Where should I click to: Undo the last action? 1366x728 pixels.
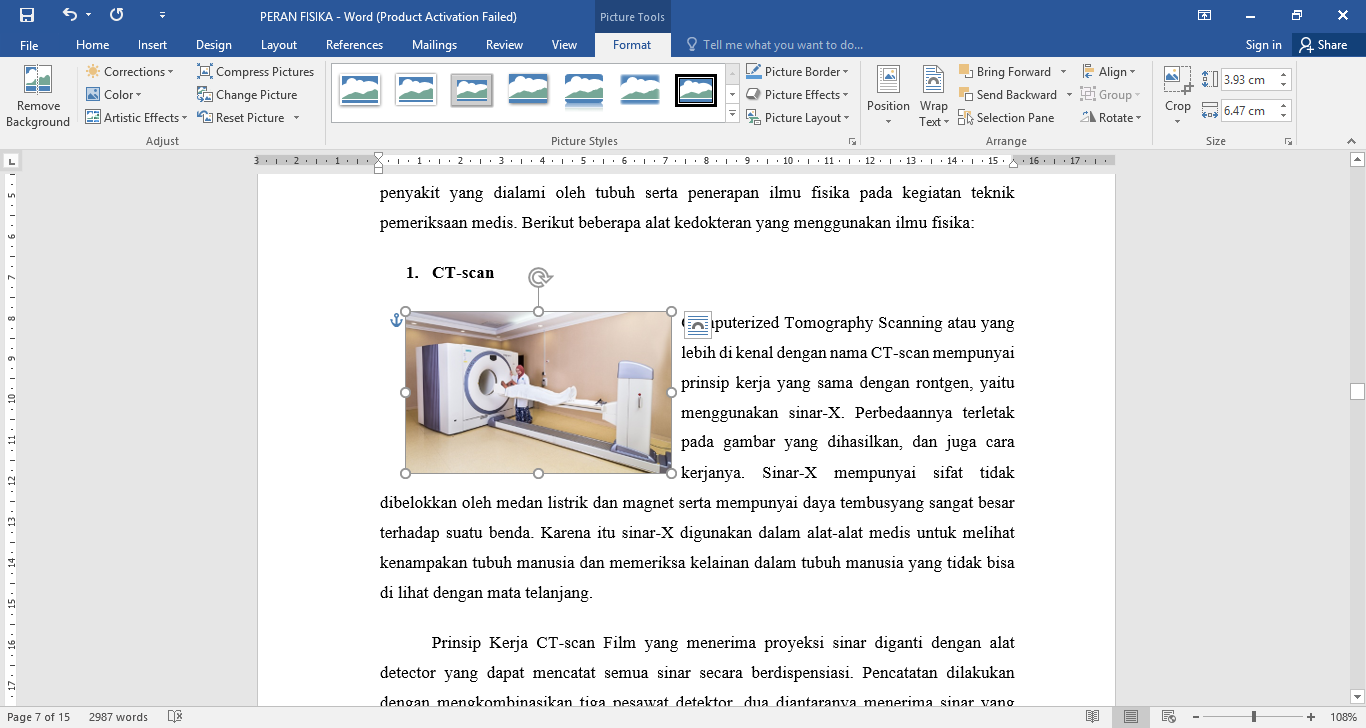click(x=69, y=15)
